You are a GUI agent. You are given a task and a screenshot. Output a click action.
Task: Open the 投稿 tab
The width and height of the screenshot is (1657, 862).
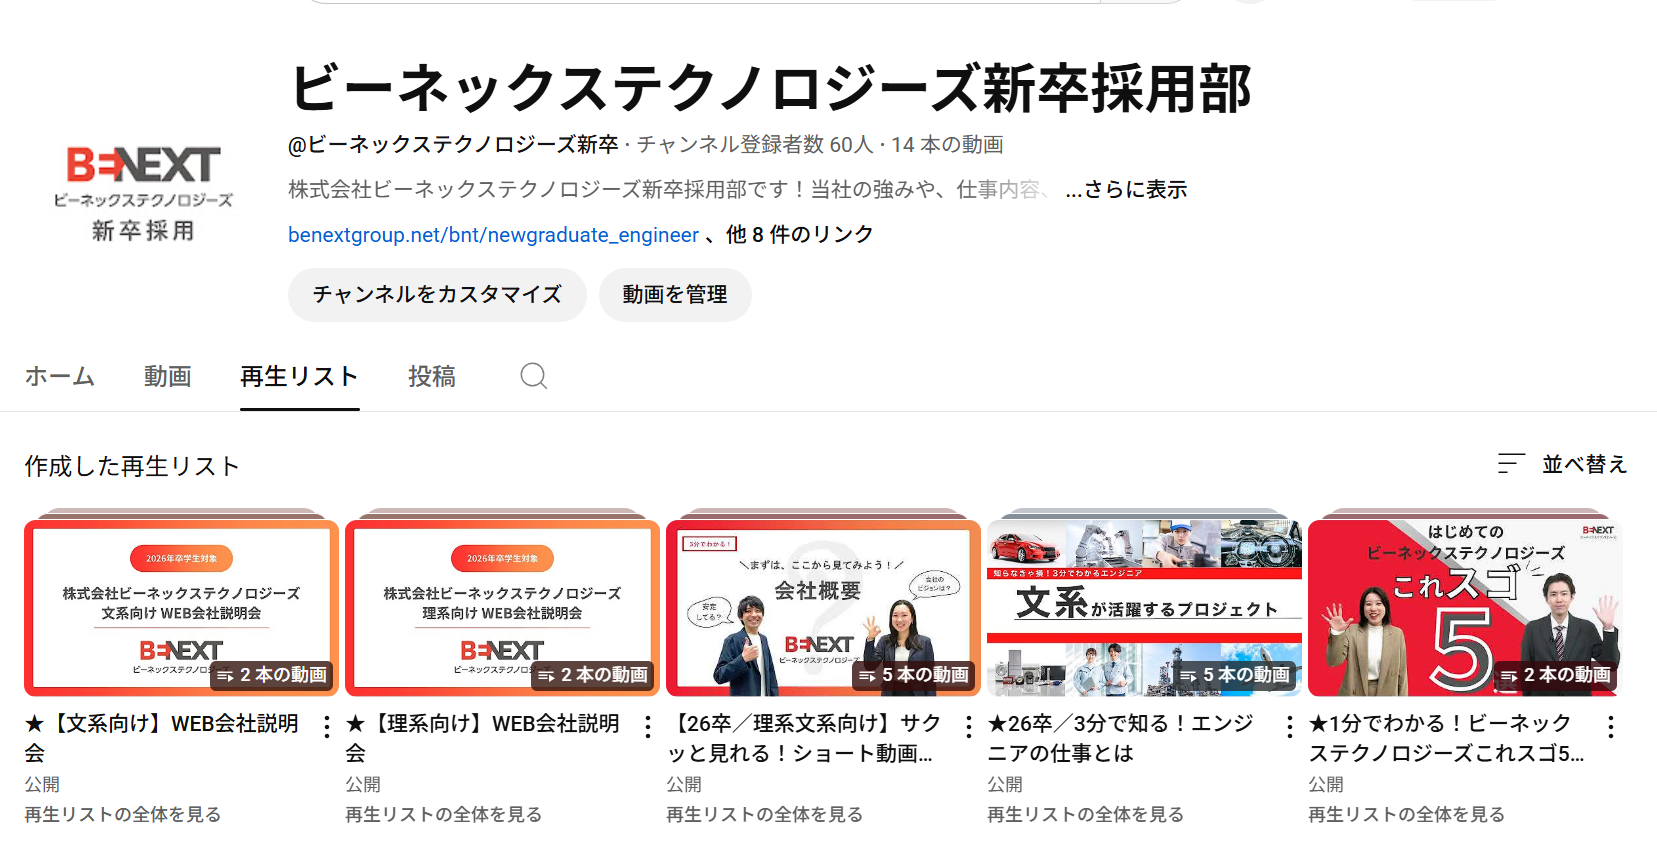(432, 376)
